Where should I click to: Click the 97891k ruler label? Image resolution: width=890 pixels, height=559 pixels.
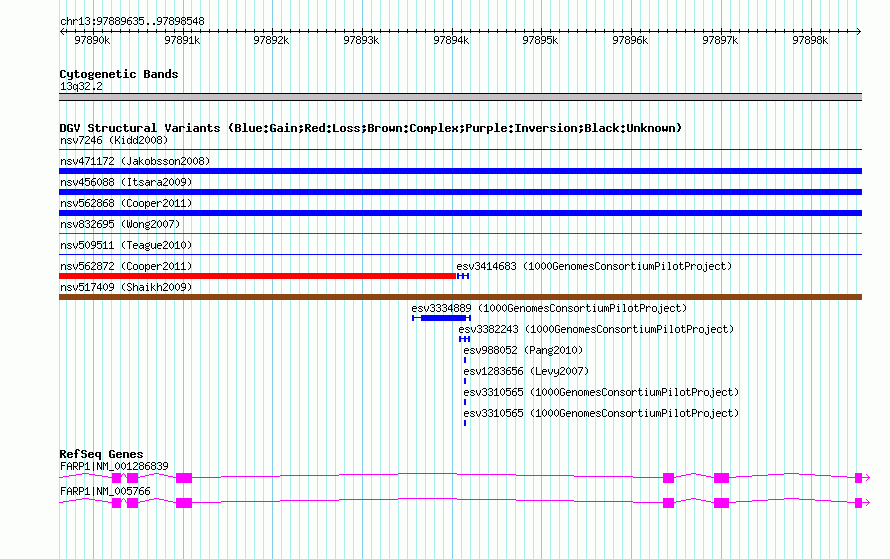click(x=182, y=40)
